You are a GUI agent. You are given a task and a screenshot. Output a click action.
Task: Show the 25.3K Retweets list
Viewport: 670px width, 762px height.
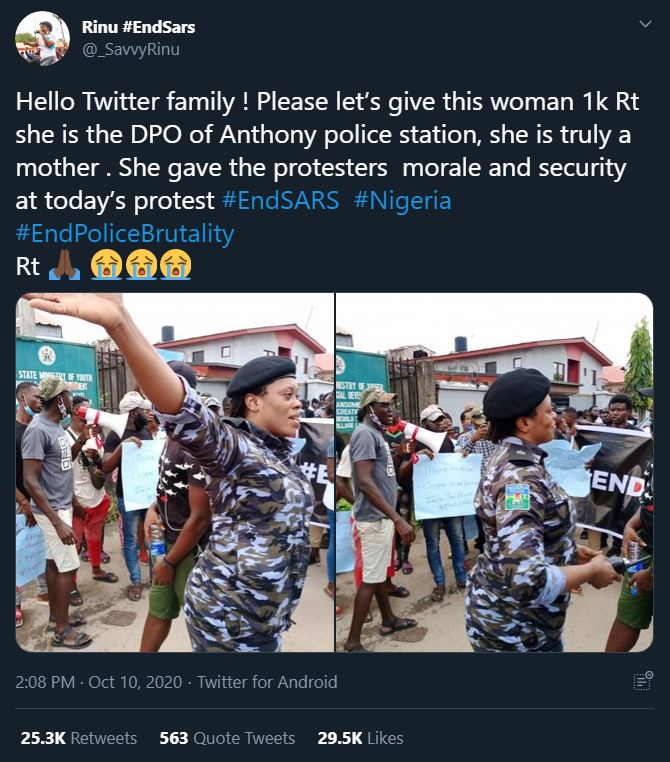tap(78, 738)
